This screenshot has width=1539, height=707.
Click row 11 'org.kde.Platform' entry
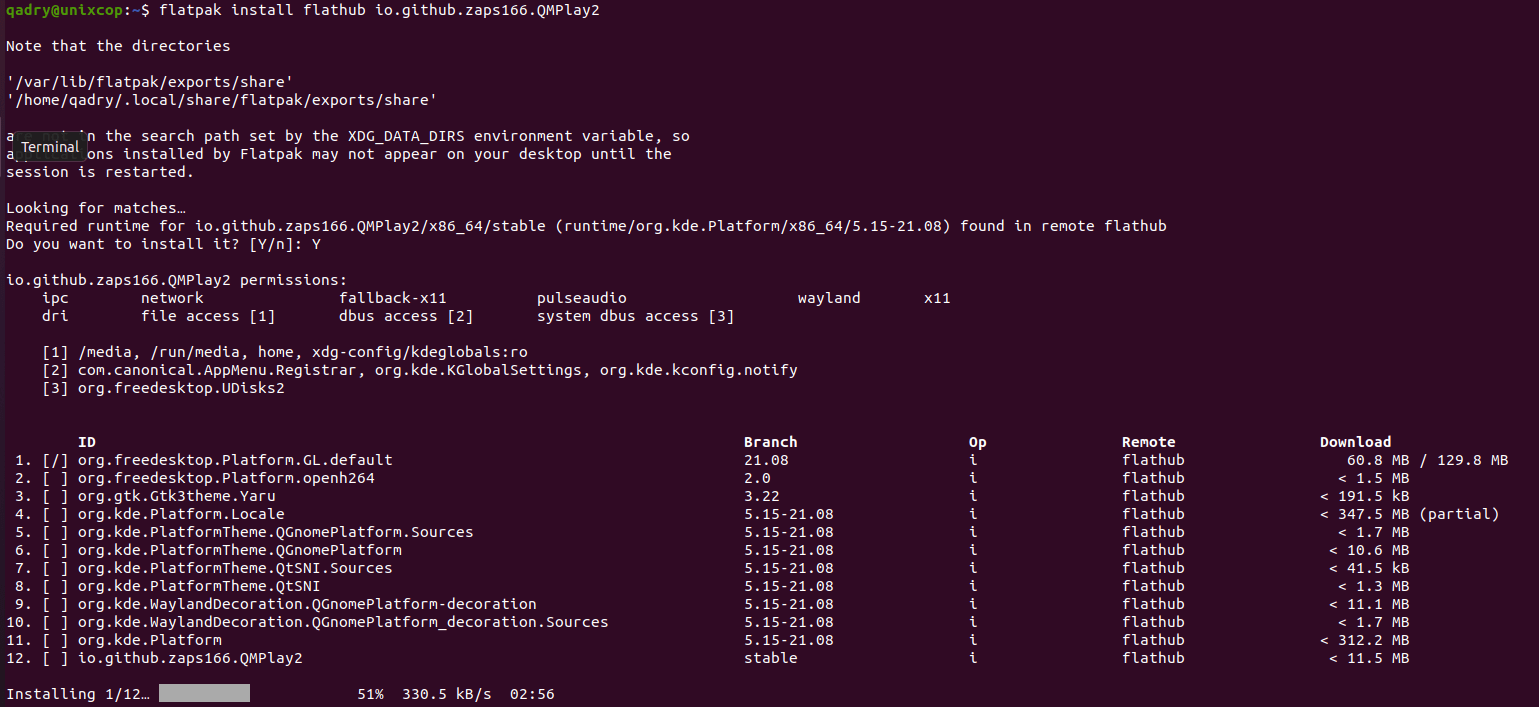[x=150, y=640]
